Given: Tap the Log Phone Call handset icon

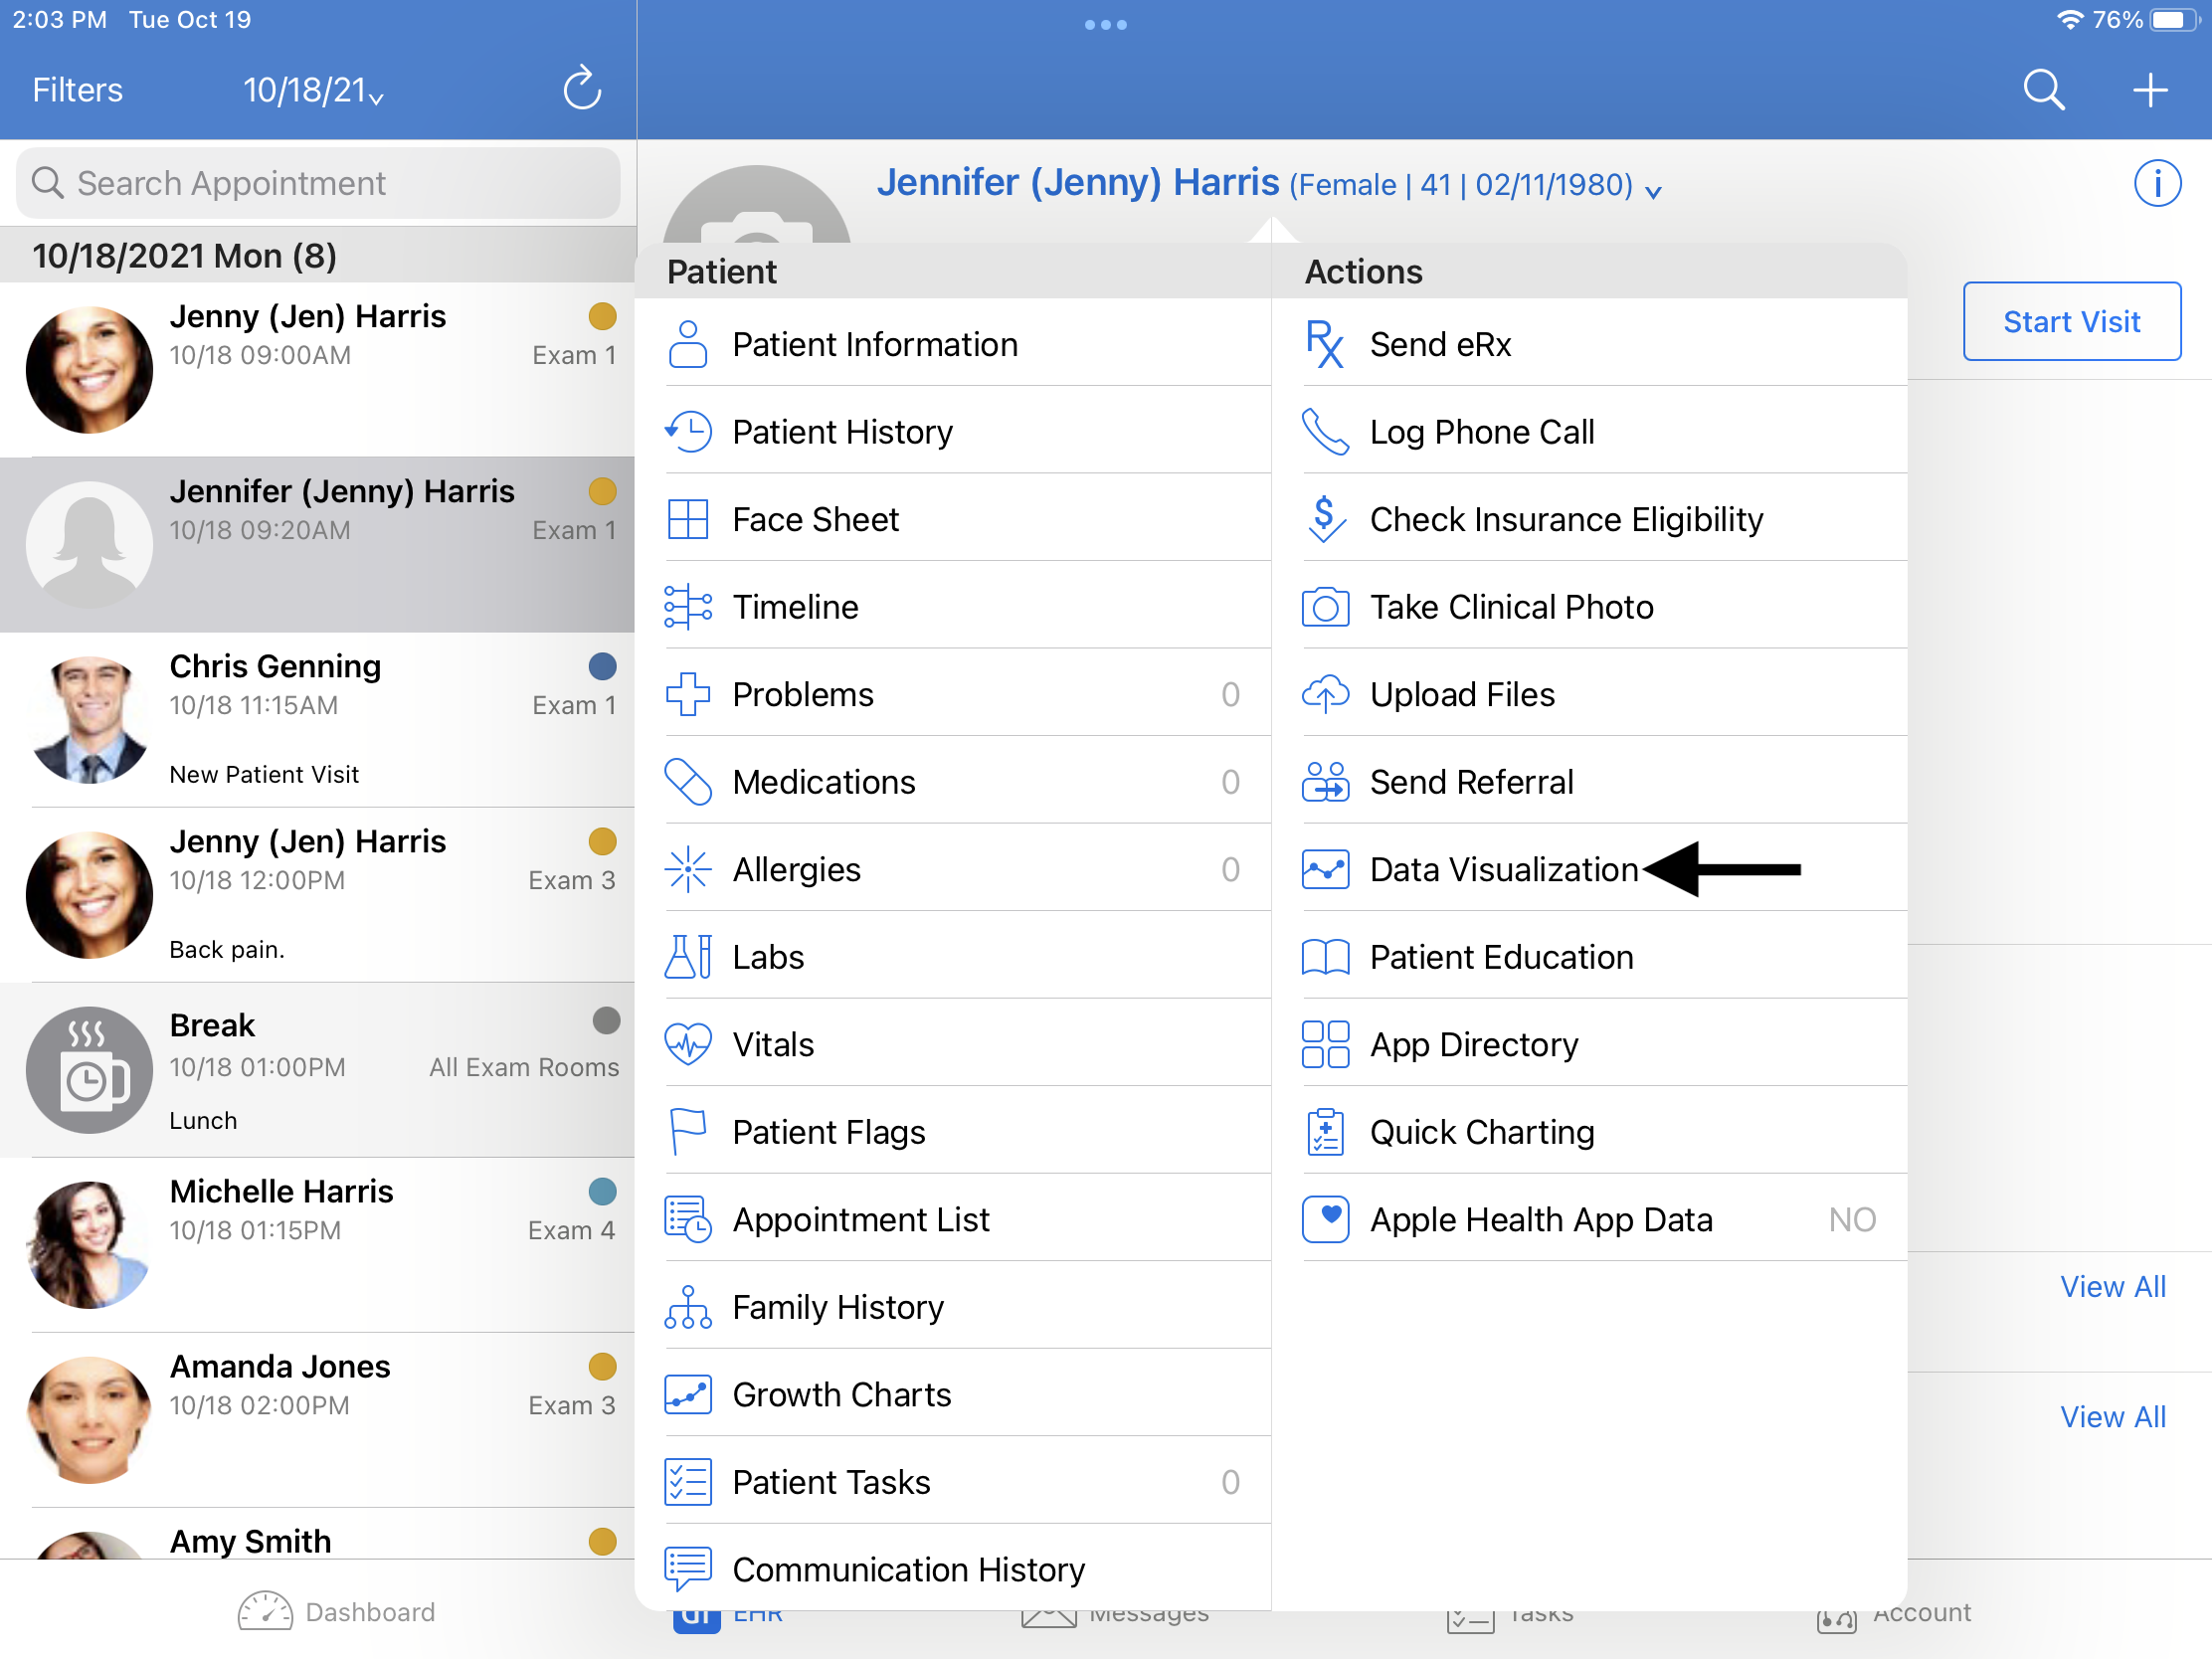Looking at the screenshot, I should 1325,432.
